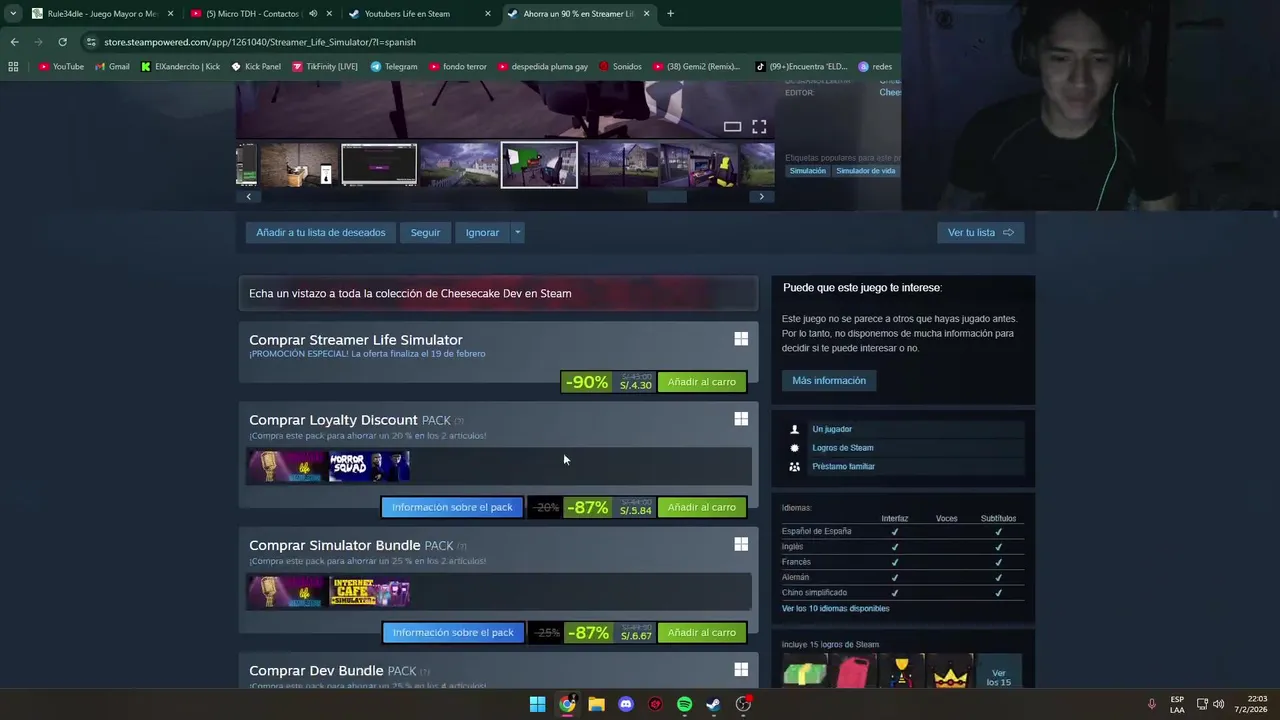Viewport: 1280px width, 720px height.
Task: View site information icon in address bar
Action: point(91,42)
